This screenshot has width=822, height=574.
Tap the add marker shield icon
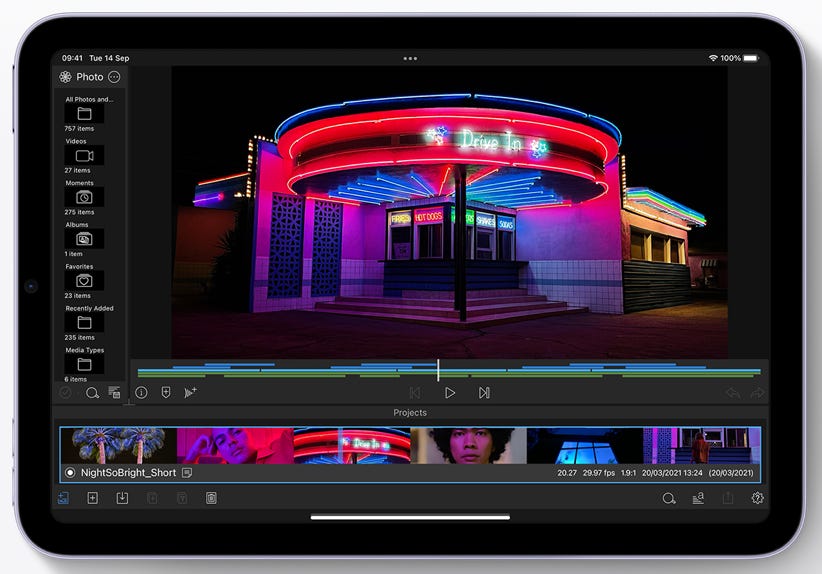tap(166, 393)
